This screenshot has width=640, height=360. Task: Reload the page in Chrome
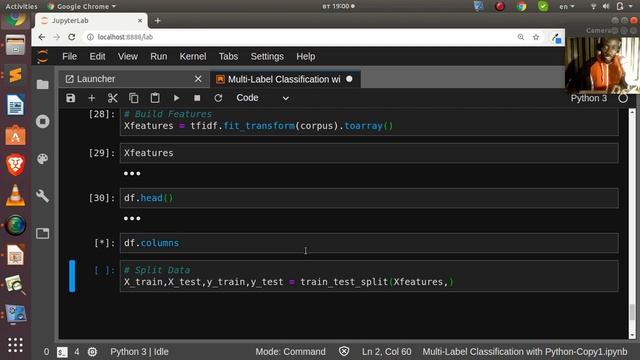click(72, 37)
